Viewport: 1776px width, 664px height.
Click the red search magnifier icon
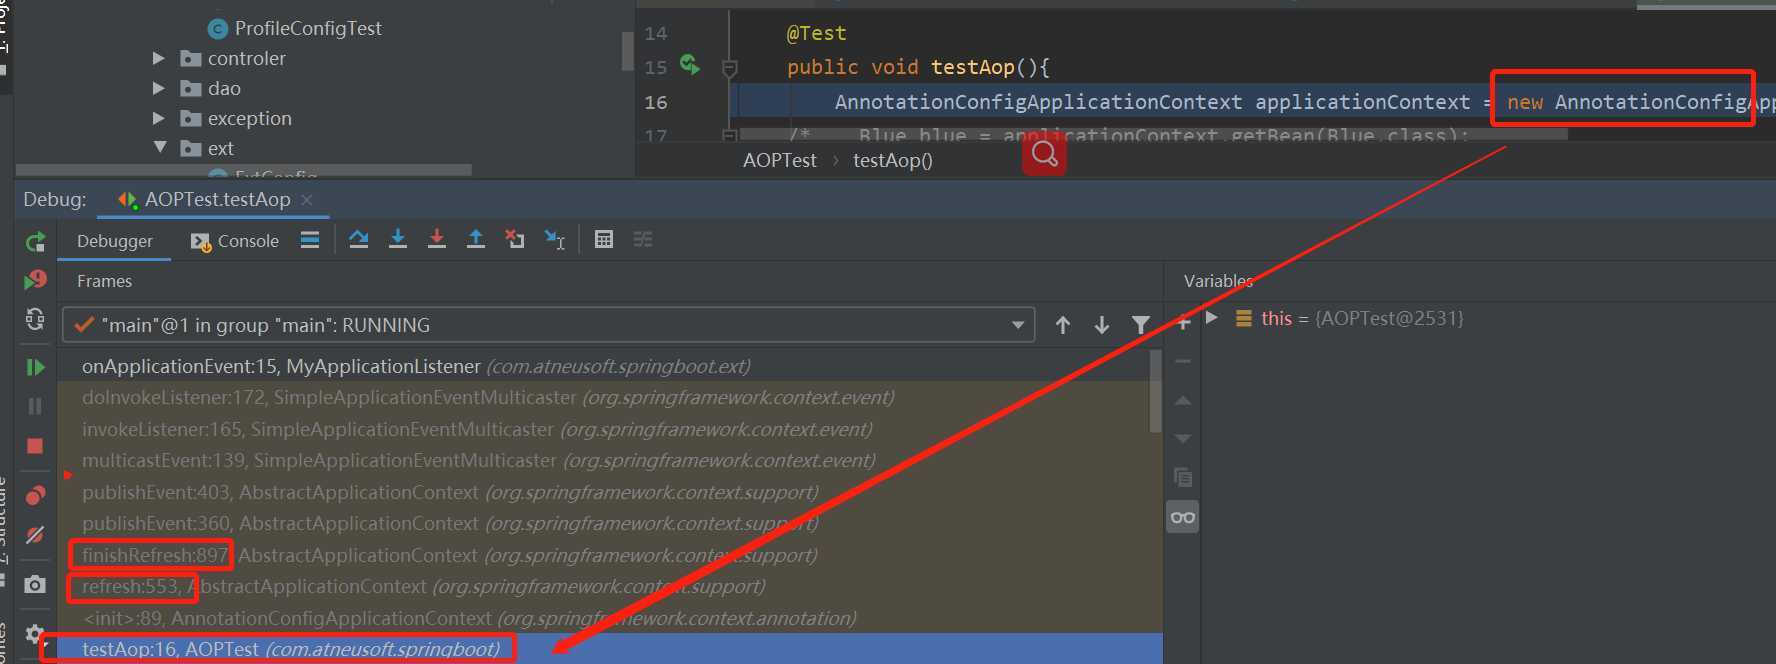[1044, 154]
